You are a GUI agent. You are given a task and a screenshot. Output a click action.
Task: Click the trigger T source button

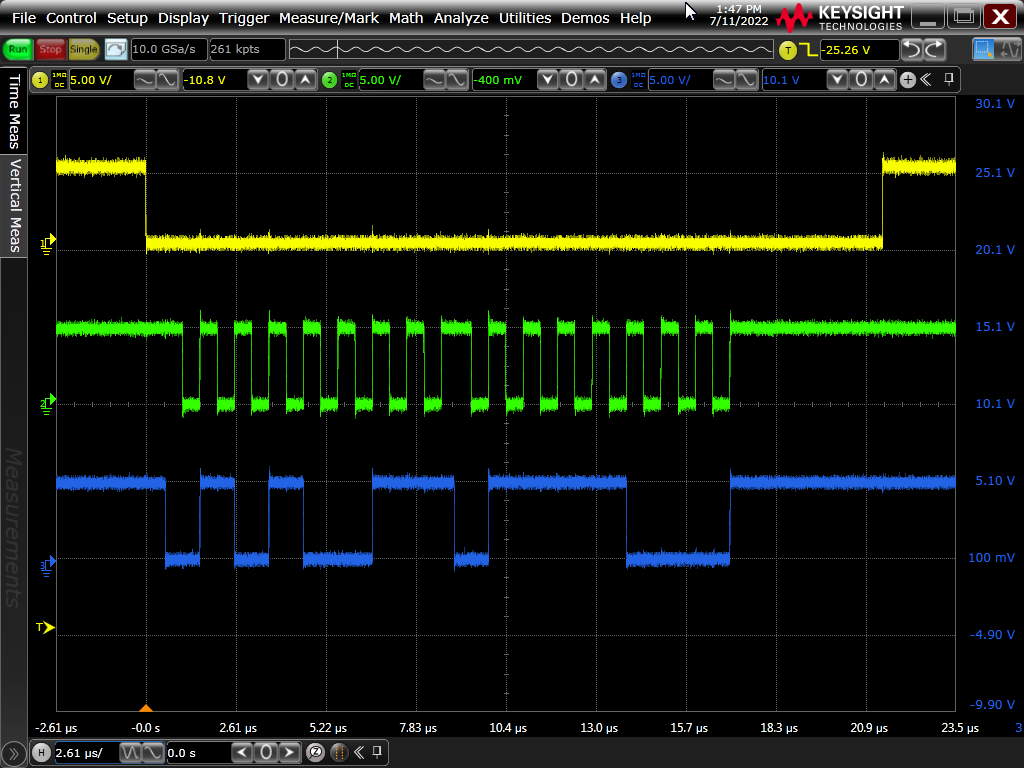(788, 50)
